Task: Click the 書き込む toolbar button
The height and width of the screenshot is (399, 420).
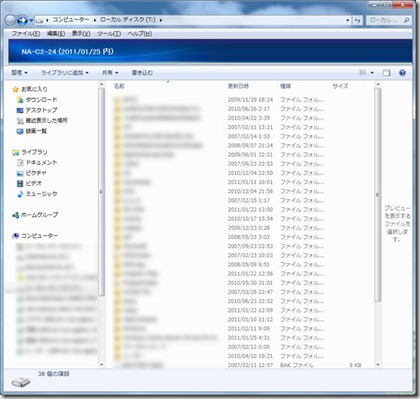Action: coord(142,73)
